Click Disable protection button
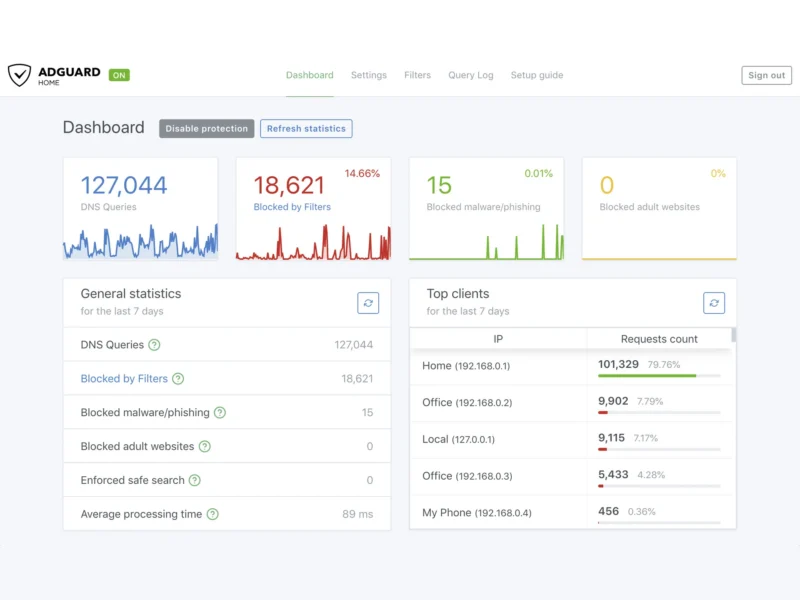This screenshot has width=800, height=600. pyautogui.click(x=207, y=129)
